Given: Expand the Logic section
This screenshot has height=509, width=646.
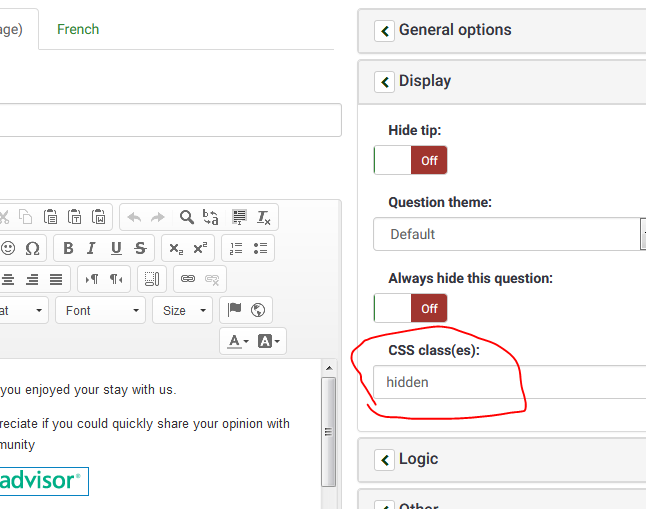Looking at the screenshot, I should tap(384, 459).
